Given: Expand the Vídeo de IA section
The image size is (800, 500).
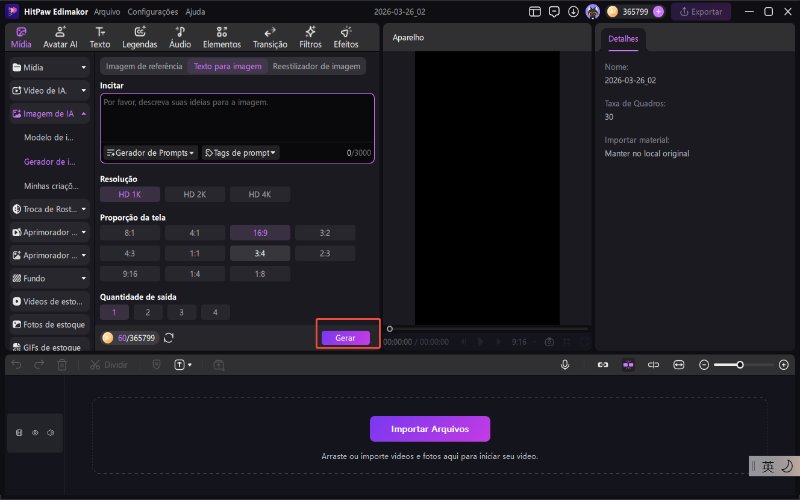Looking at the screenshot, I should [50, 90].
